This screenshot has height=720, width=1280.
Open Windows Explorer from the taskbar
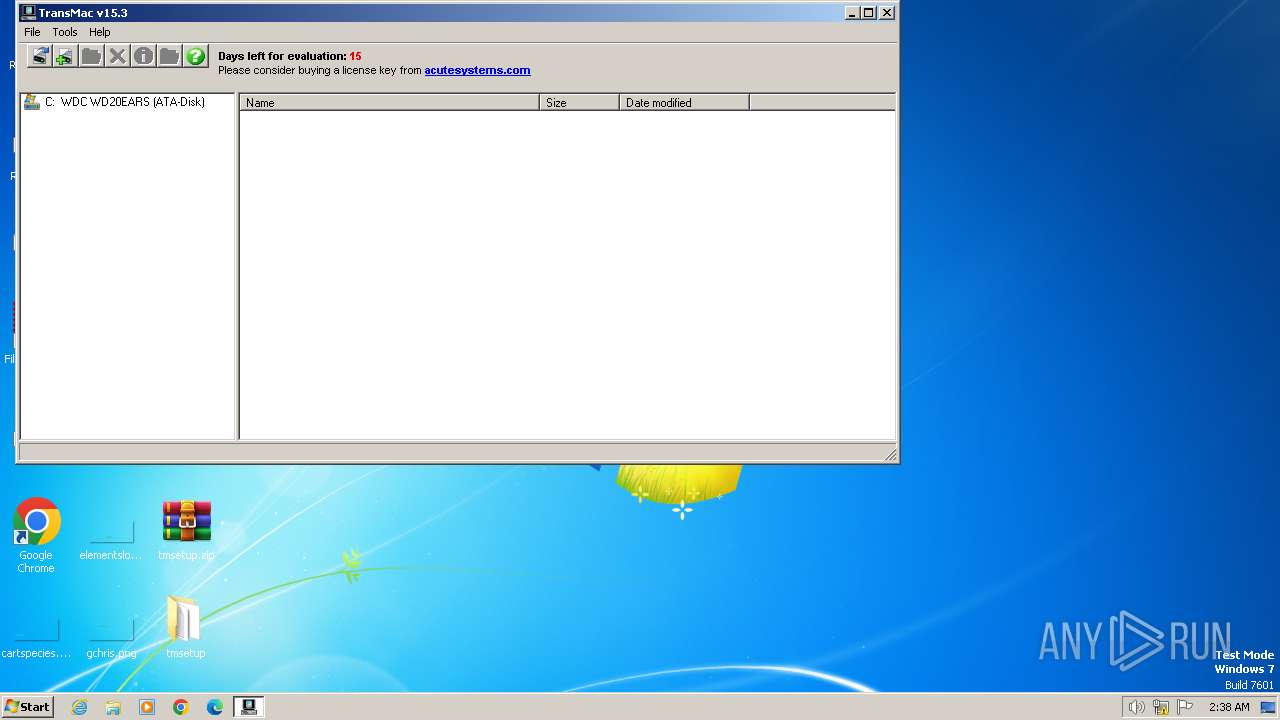pyautogui.click(x=113, y=707)
